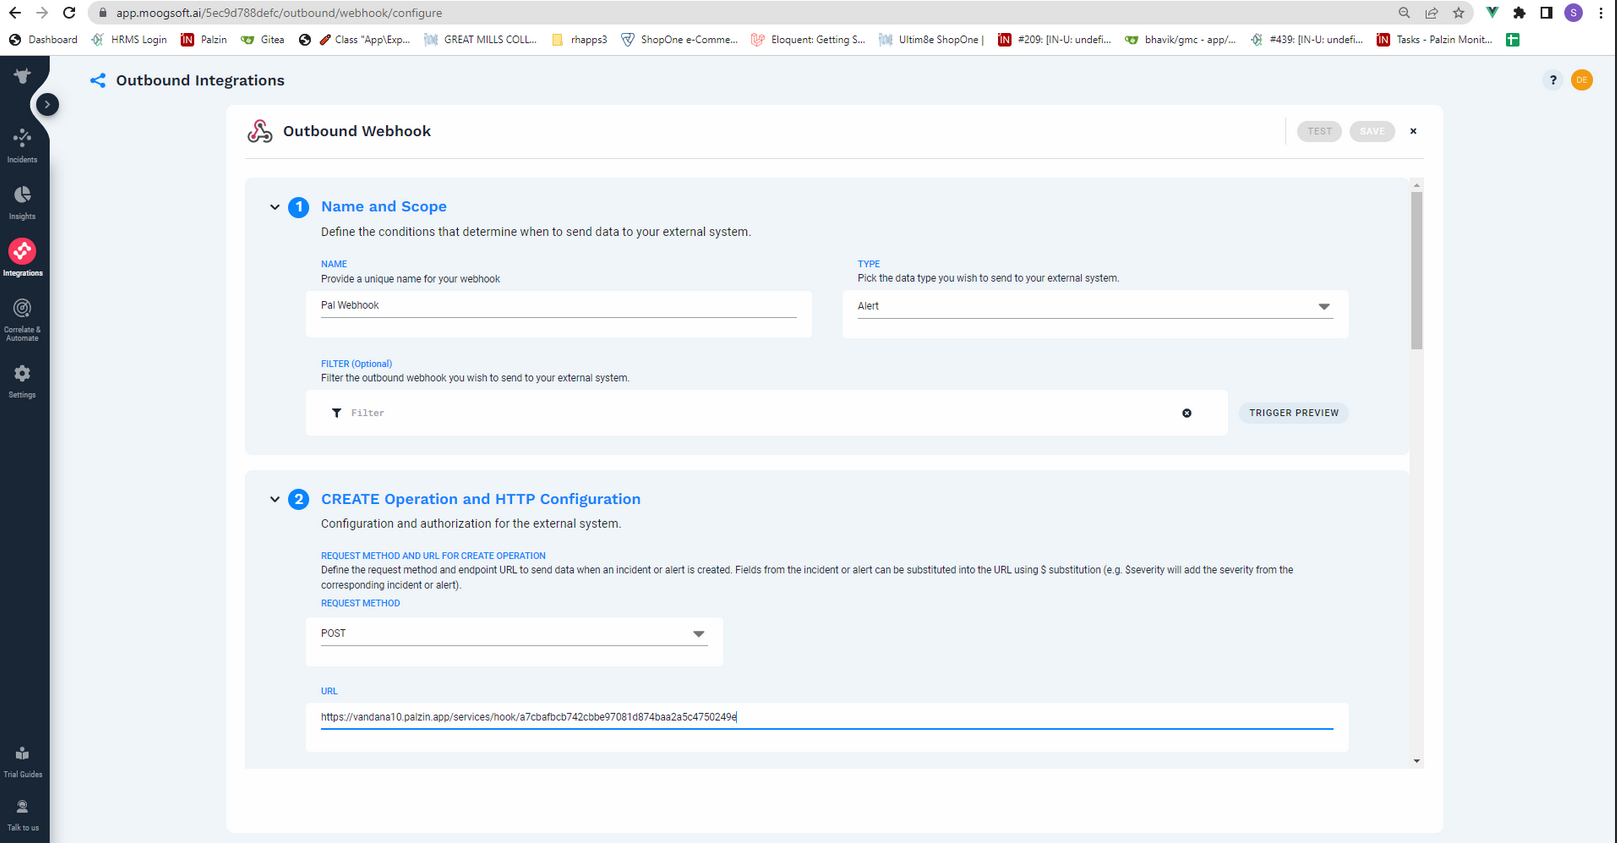
Task: Click the form's vertical scrollbar thumb
Action: click(1416, 270)
